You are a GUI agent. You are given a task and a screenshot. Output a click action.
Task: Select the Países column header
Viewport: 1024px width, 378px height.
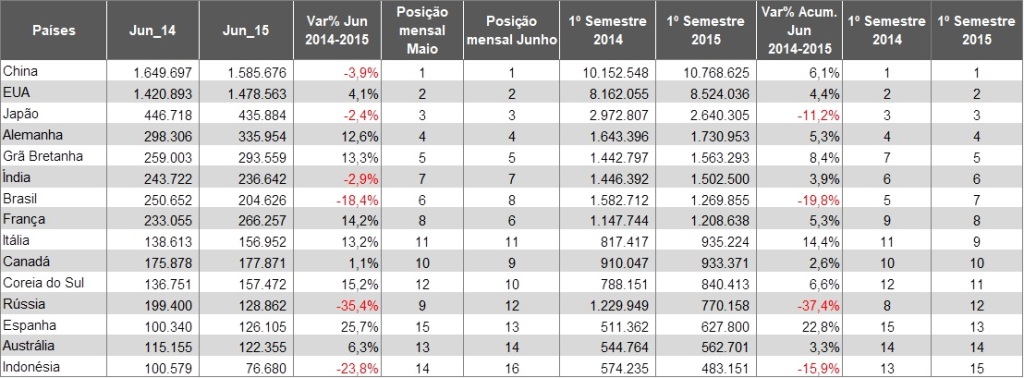(x=53, y=31)
